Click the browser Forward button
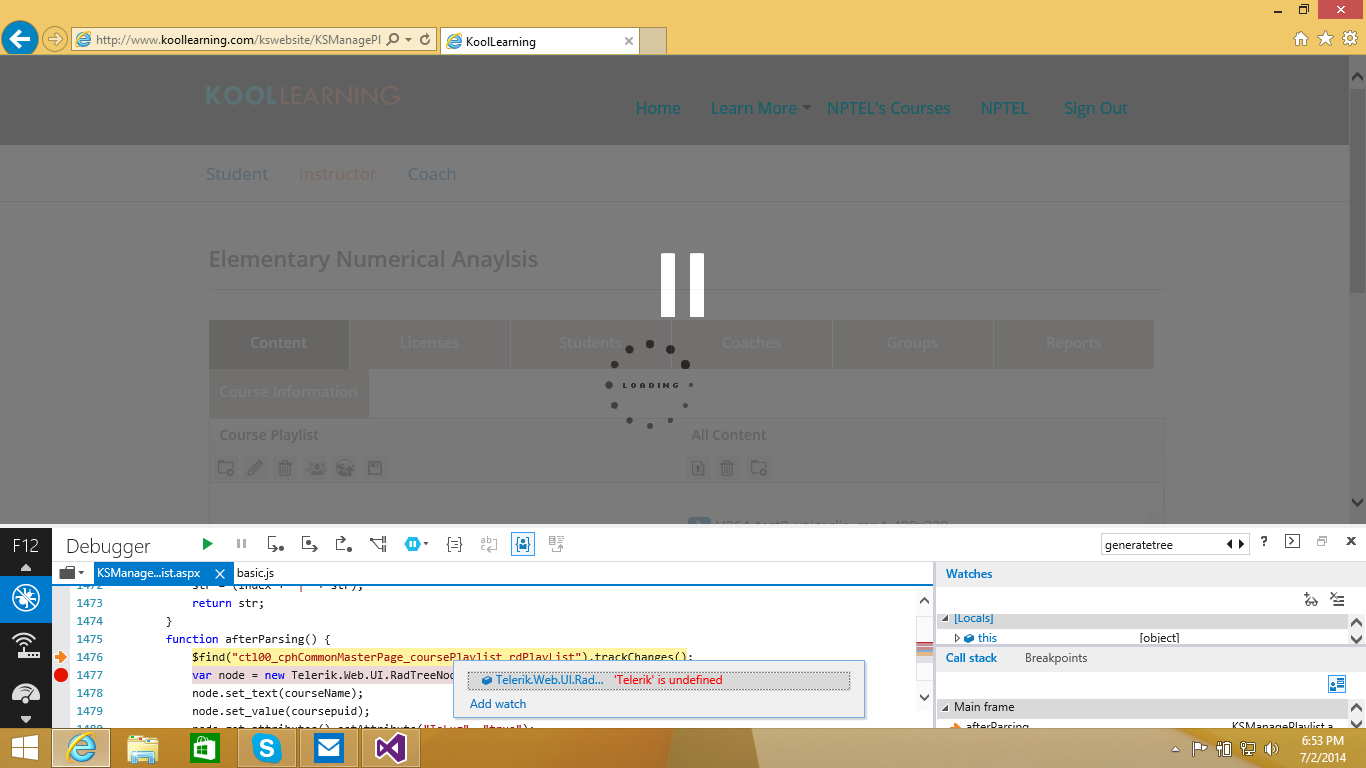 [x=54, y=39]
